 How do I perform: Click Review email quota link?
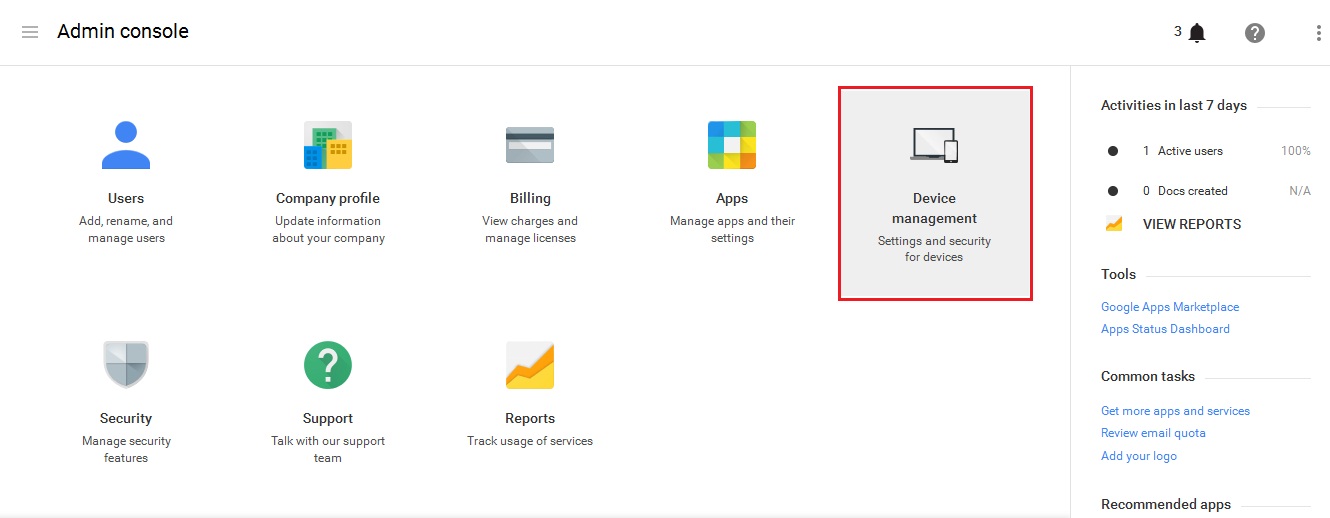click(x=1153, y=433)
